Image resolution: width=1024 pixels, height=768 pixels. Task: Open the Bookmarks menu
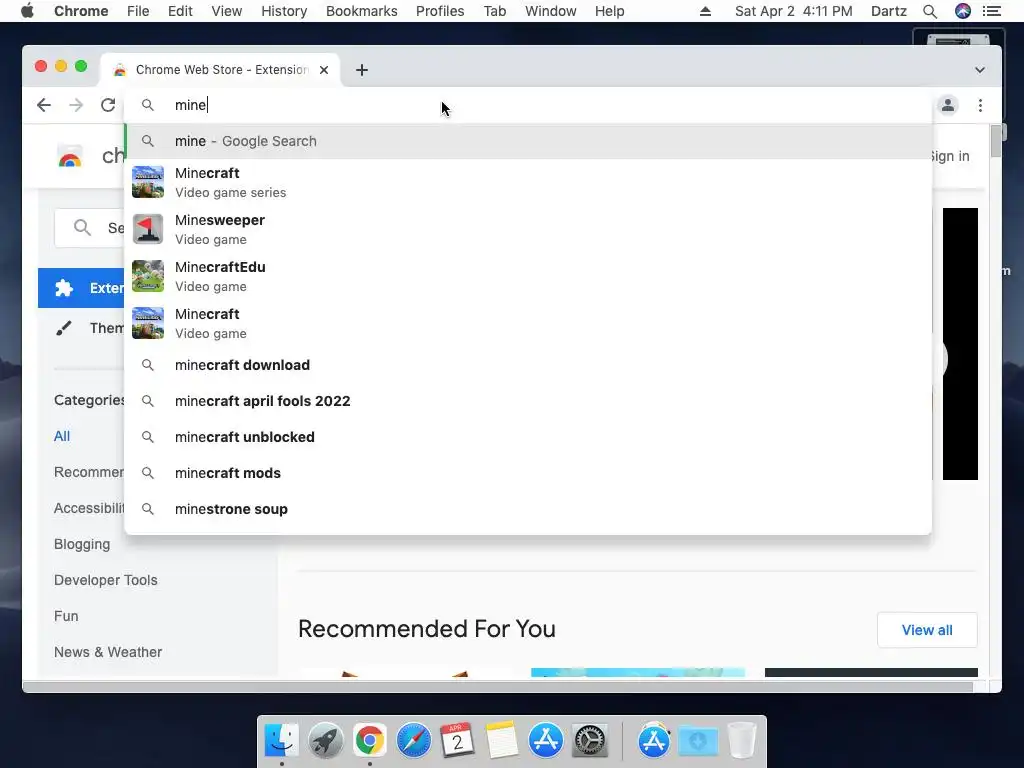pyautogui.click(x=362, y=11)
